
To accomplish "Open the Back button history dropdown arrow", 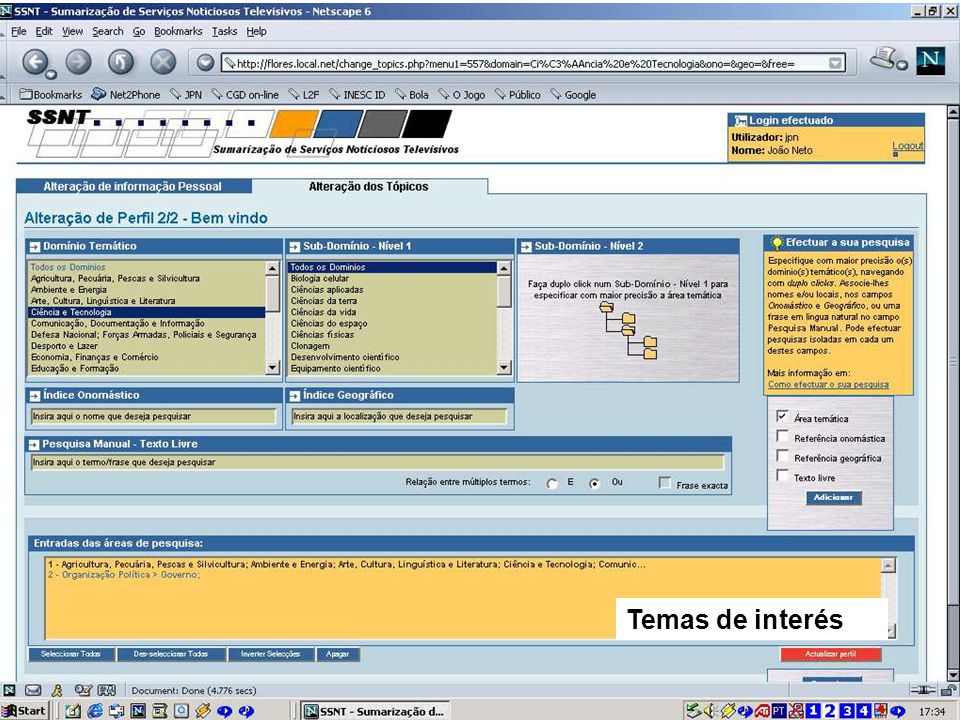I will click(50, 75).
